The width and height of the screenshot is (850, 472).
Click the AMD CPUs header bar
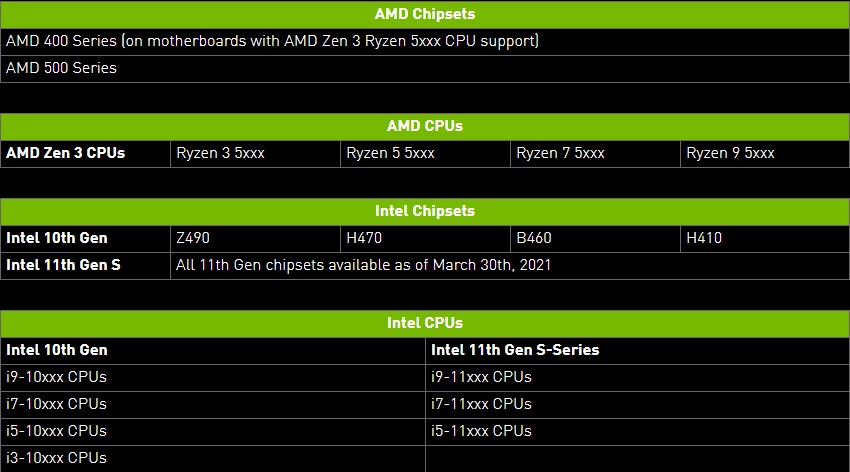(x=425, y=126)
